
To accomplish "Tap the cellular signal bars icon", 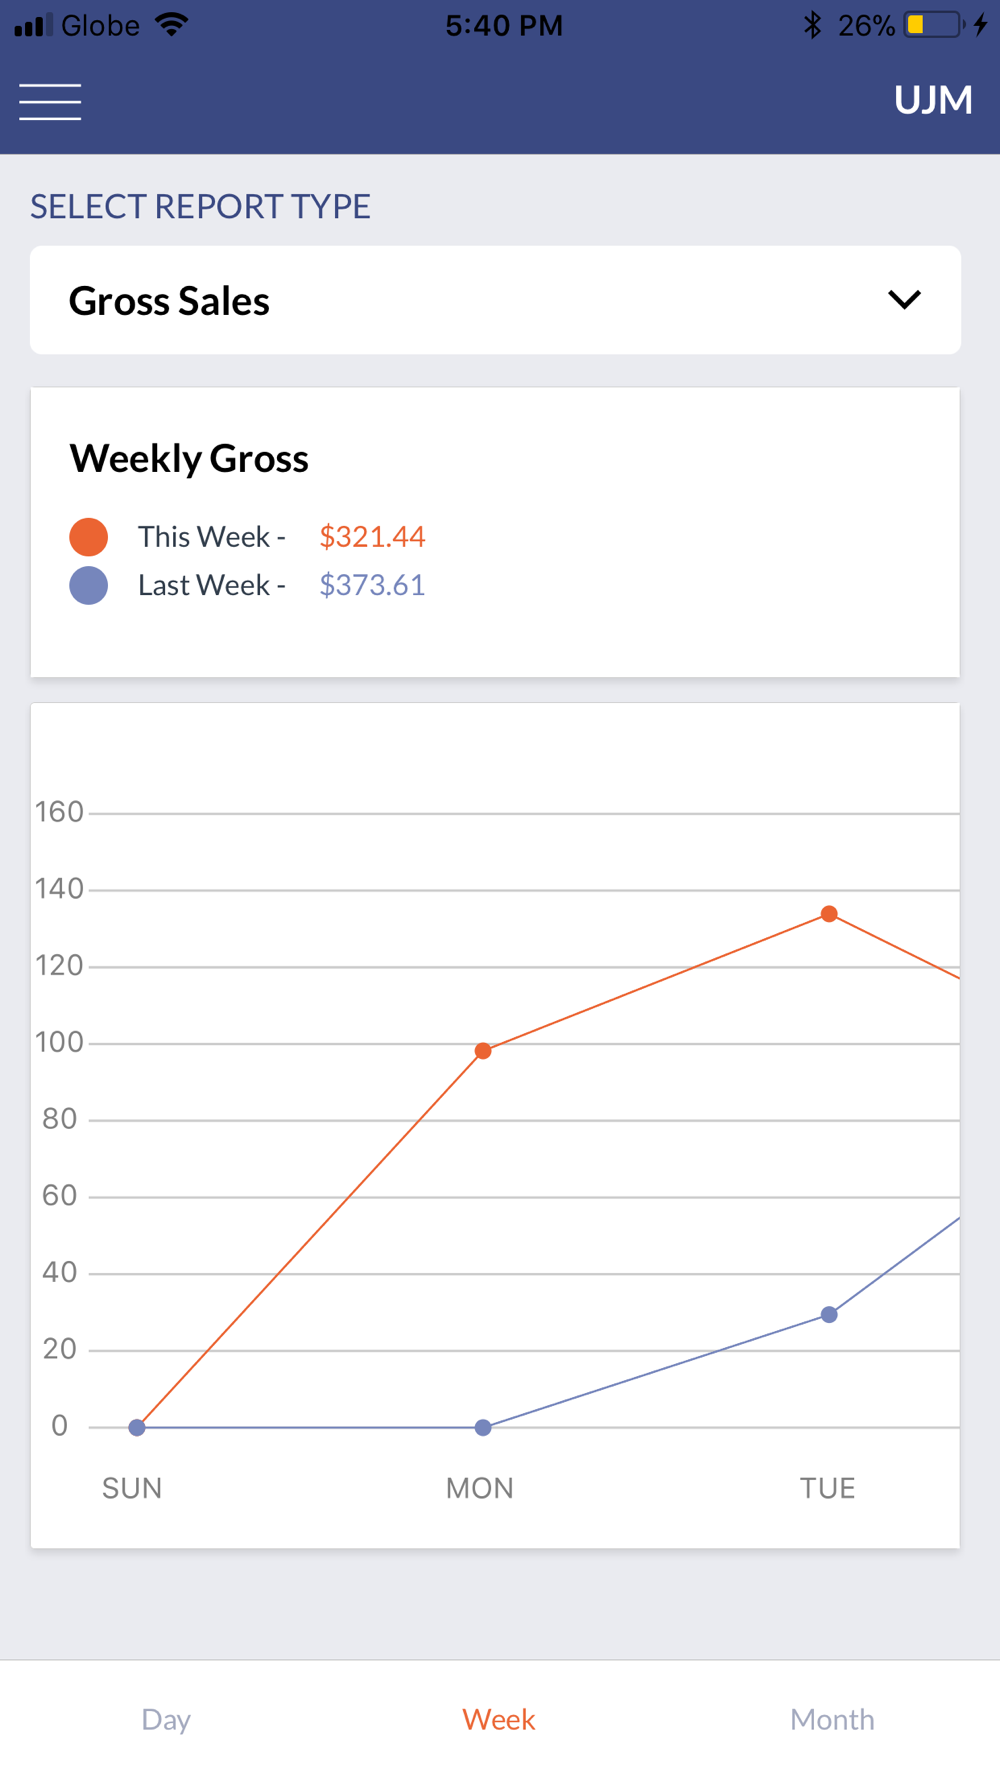I will pos(33,25).
